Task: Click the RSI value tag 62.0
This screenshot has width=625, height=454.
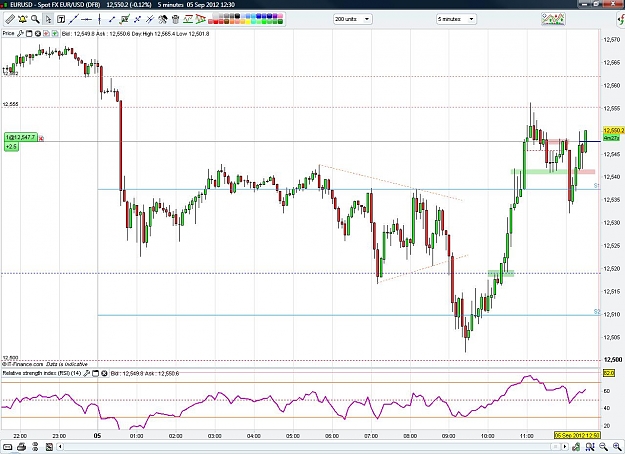Action: coord(609,373)
